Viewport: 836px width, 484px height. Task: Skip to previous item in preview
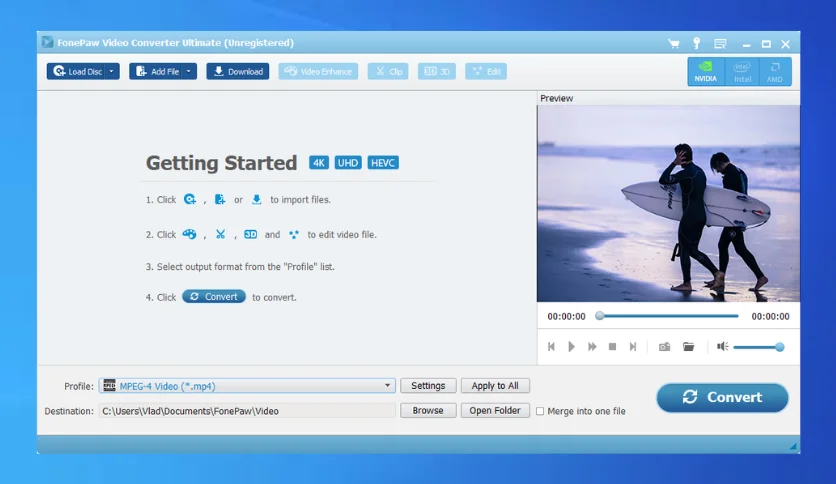(x=551, y=347)
